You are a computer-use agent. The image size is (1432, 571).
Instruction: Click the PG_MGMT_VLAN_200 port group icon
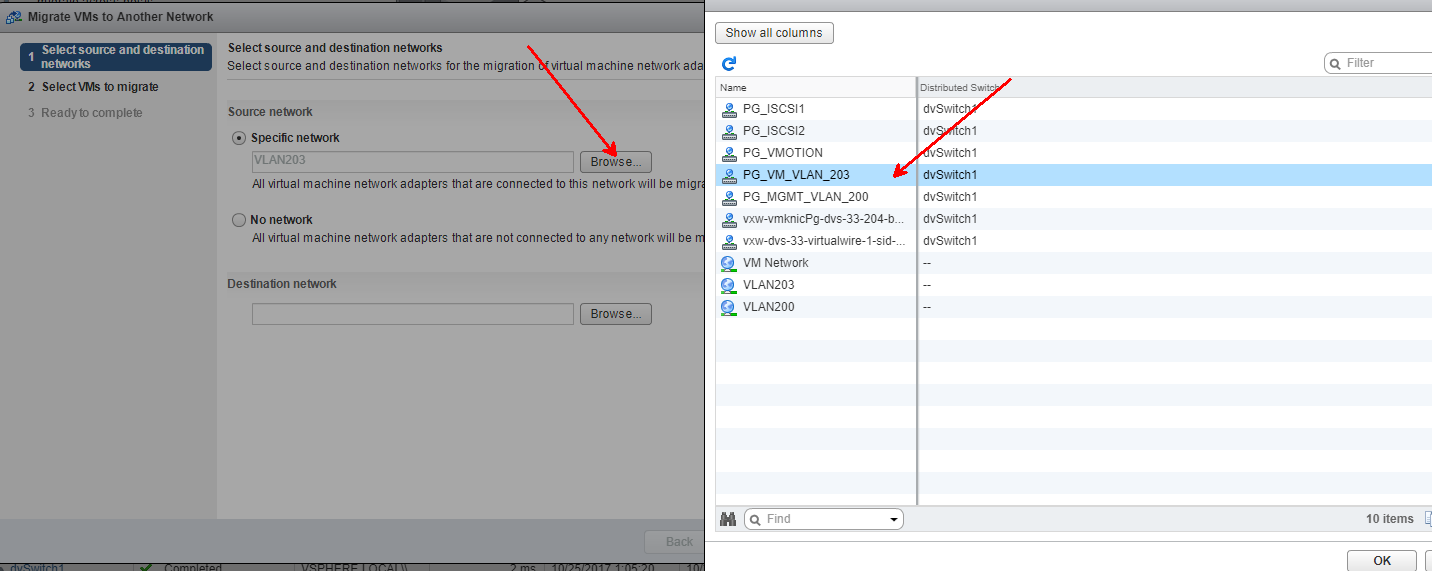(729, 197)
